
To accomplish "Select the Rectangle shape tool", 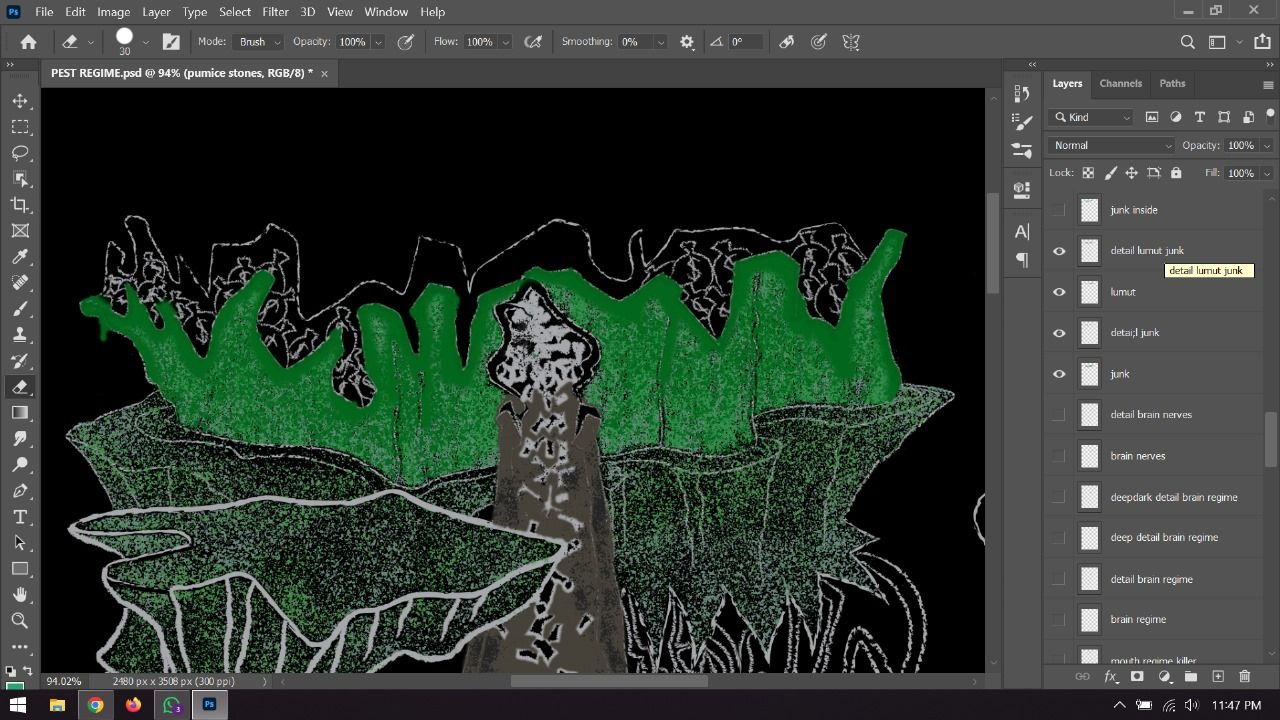I will pos(19,569).
